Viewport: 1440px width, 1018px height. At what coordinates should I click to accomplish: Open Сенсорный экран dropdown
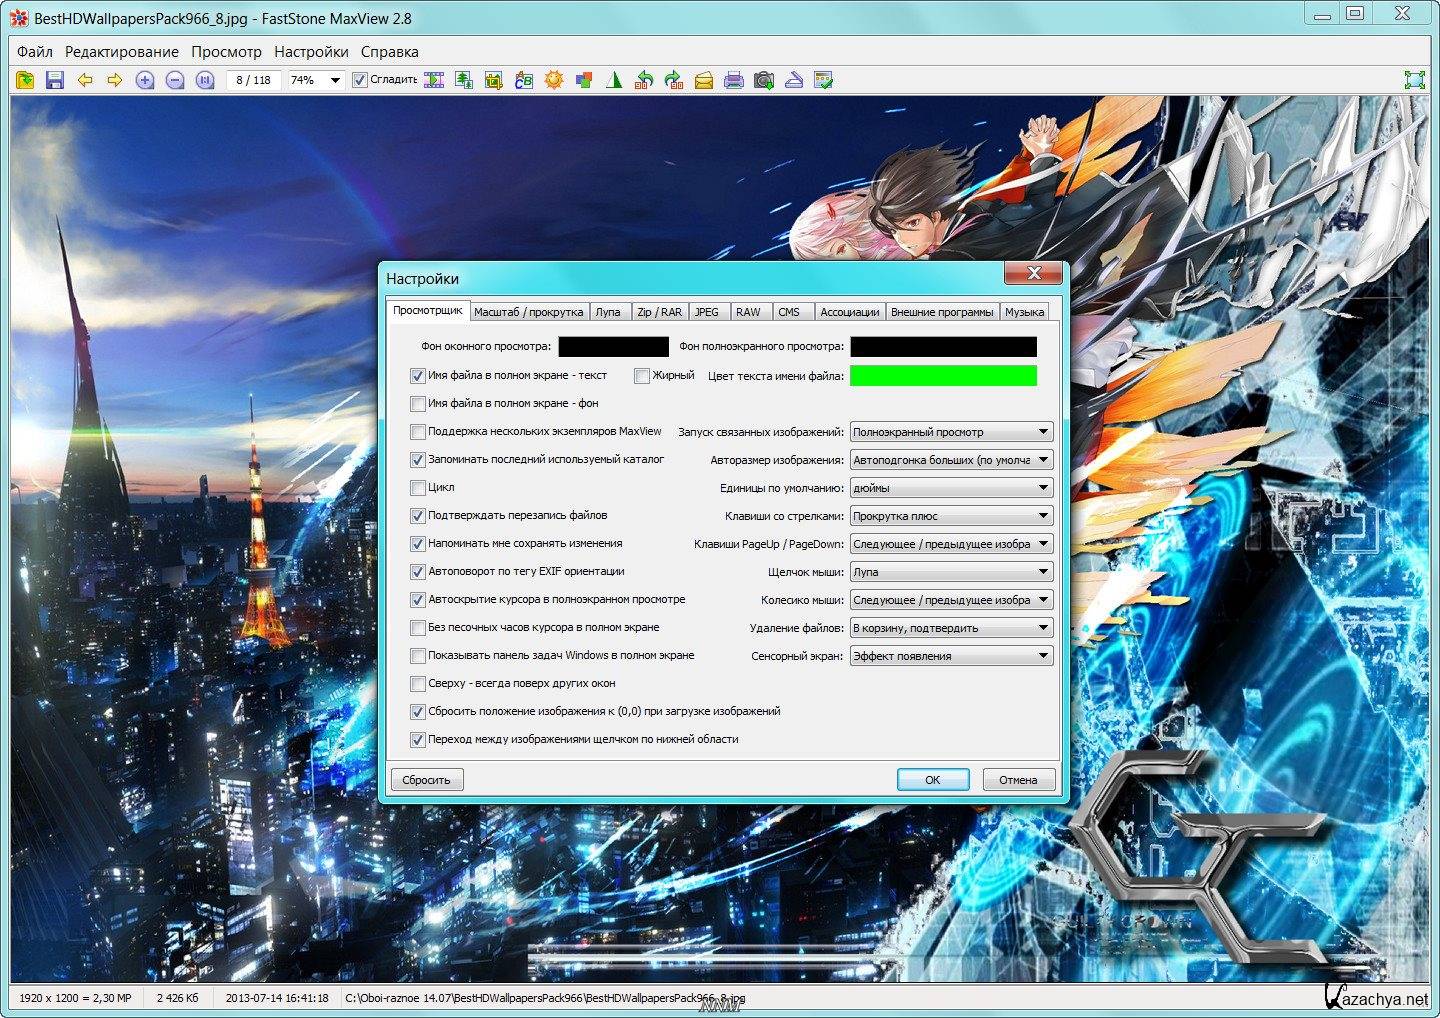tap(951, 656)
